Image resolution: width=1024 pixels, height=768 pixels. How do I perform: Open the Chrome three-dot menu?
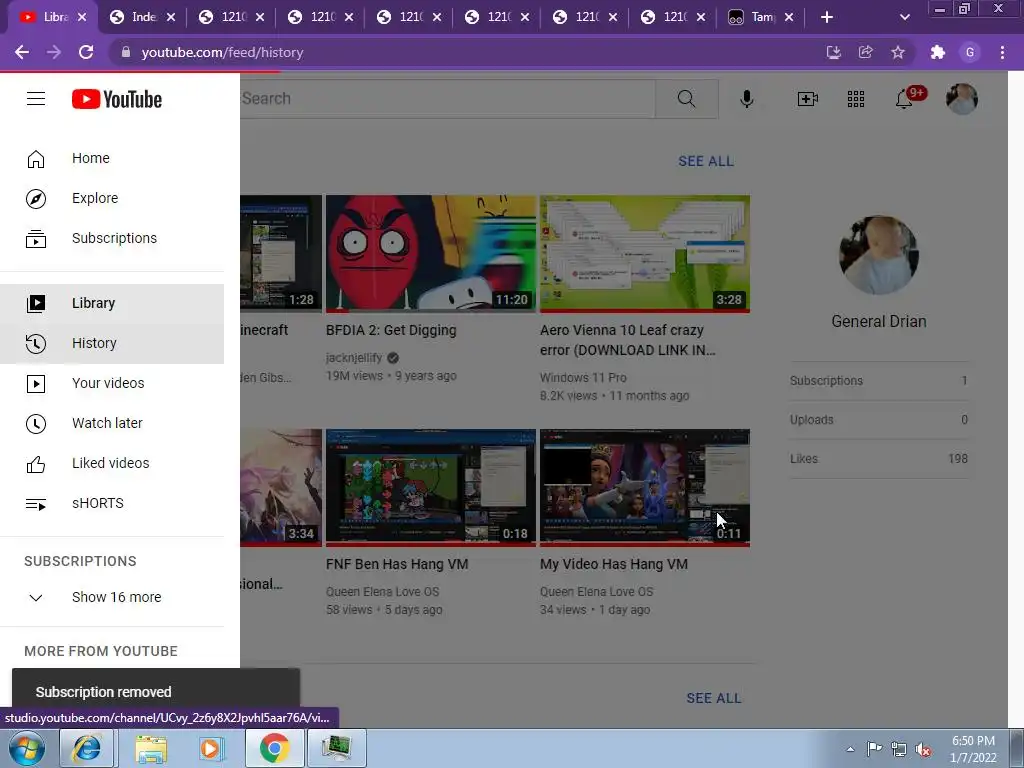point(1002,52)
